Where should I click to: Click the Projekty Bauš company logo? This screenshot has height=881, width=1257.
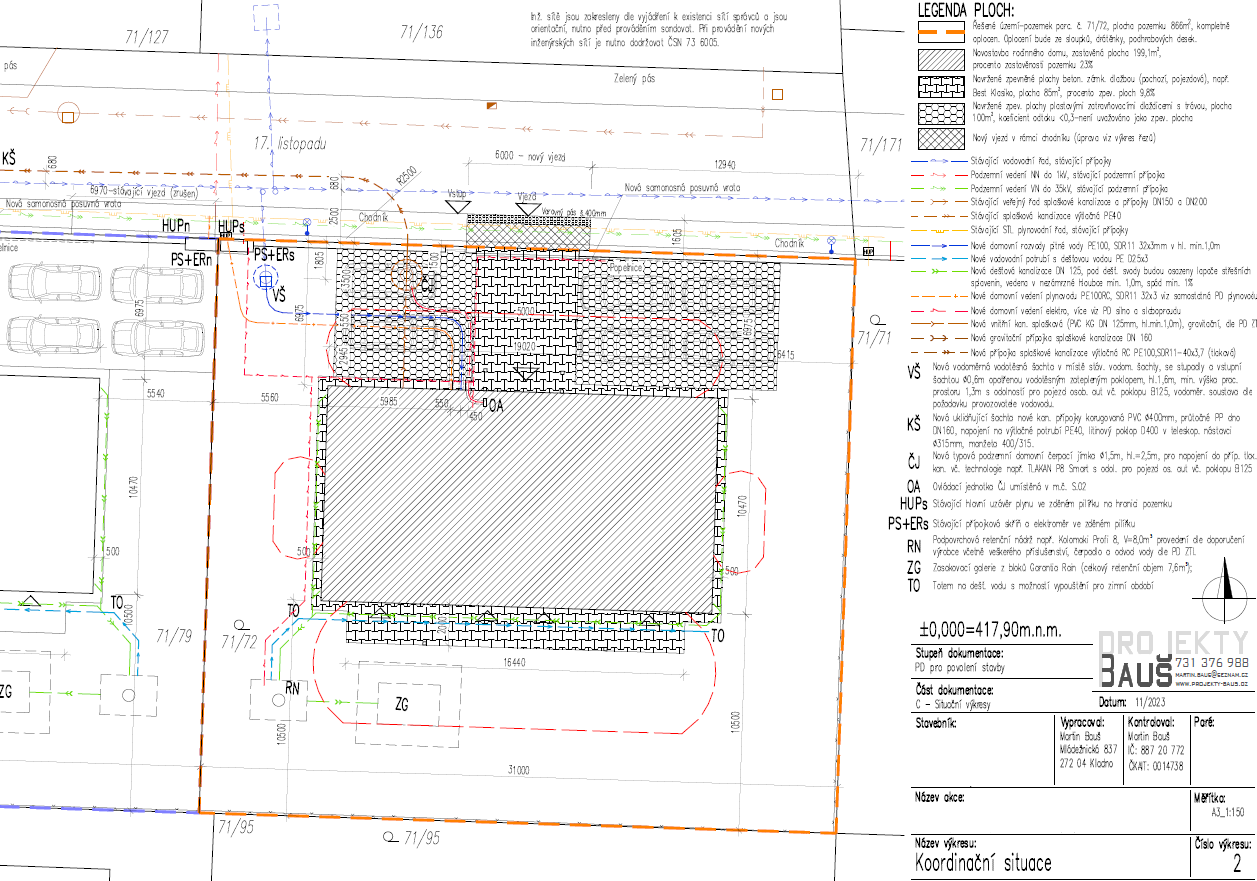pos(1172,656)
